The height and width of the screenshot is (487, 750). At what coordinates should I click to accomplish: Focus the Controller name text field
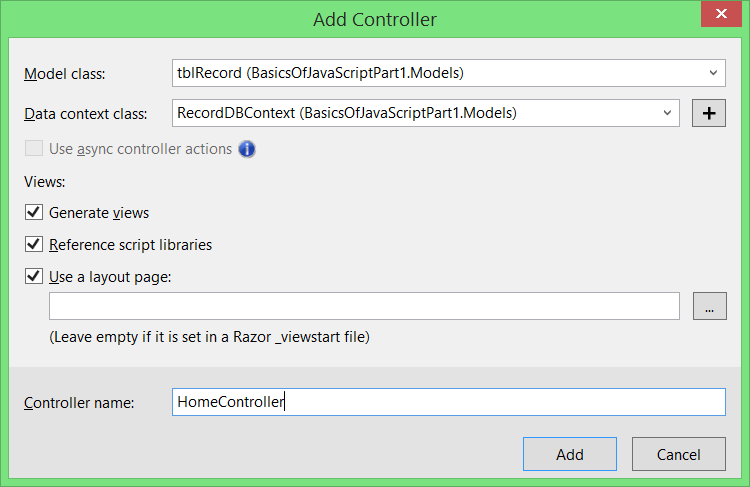[x=448, y=402]
